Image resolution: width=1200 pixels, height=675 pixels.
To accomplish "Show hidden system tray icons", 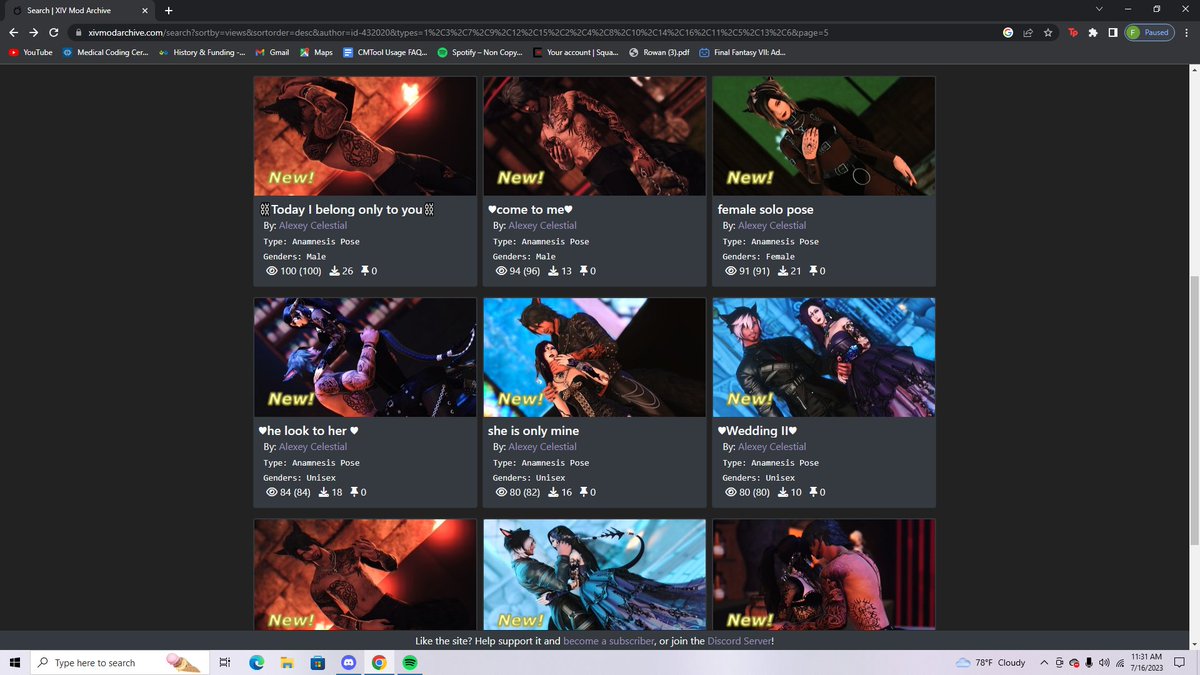I will (1044, 663).
